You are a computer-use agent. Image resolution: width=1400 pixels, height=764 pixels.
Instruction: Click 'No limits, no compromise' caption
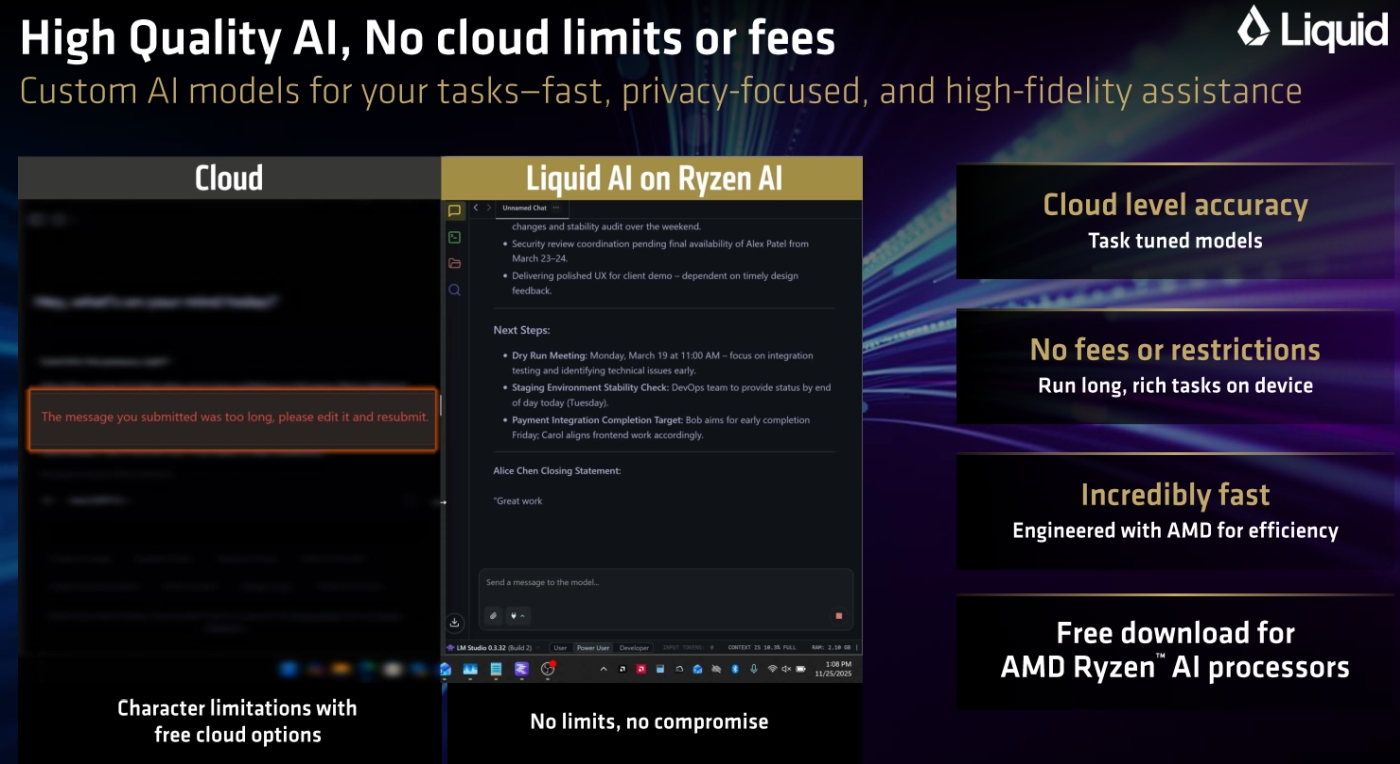click(649, 721)
